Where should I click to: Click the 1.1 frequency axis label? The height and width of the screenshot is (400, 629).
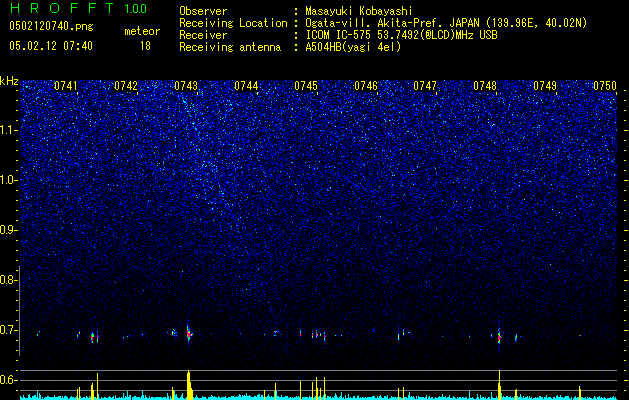[8, 130]
